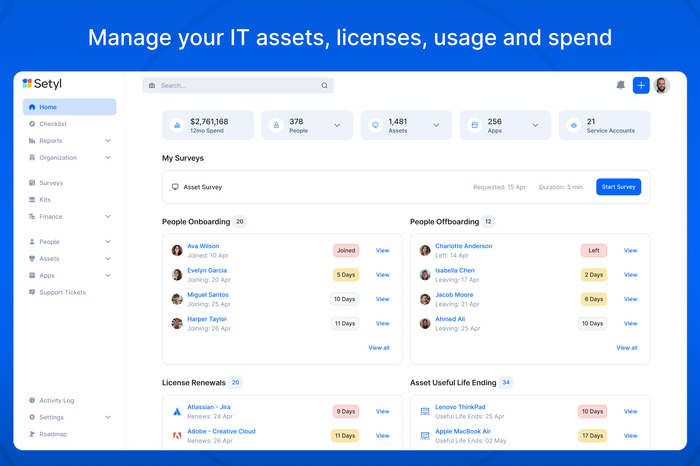Click Asset Useful Life Ending count 34
Viewport: 700px width, 466px height.
[x=506, y=383]
